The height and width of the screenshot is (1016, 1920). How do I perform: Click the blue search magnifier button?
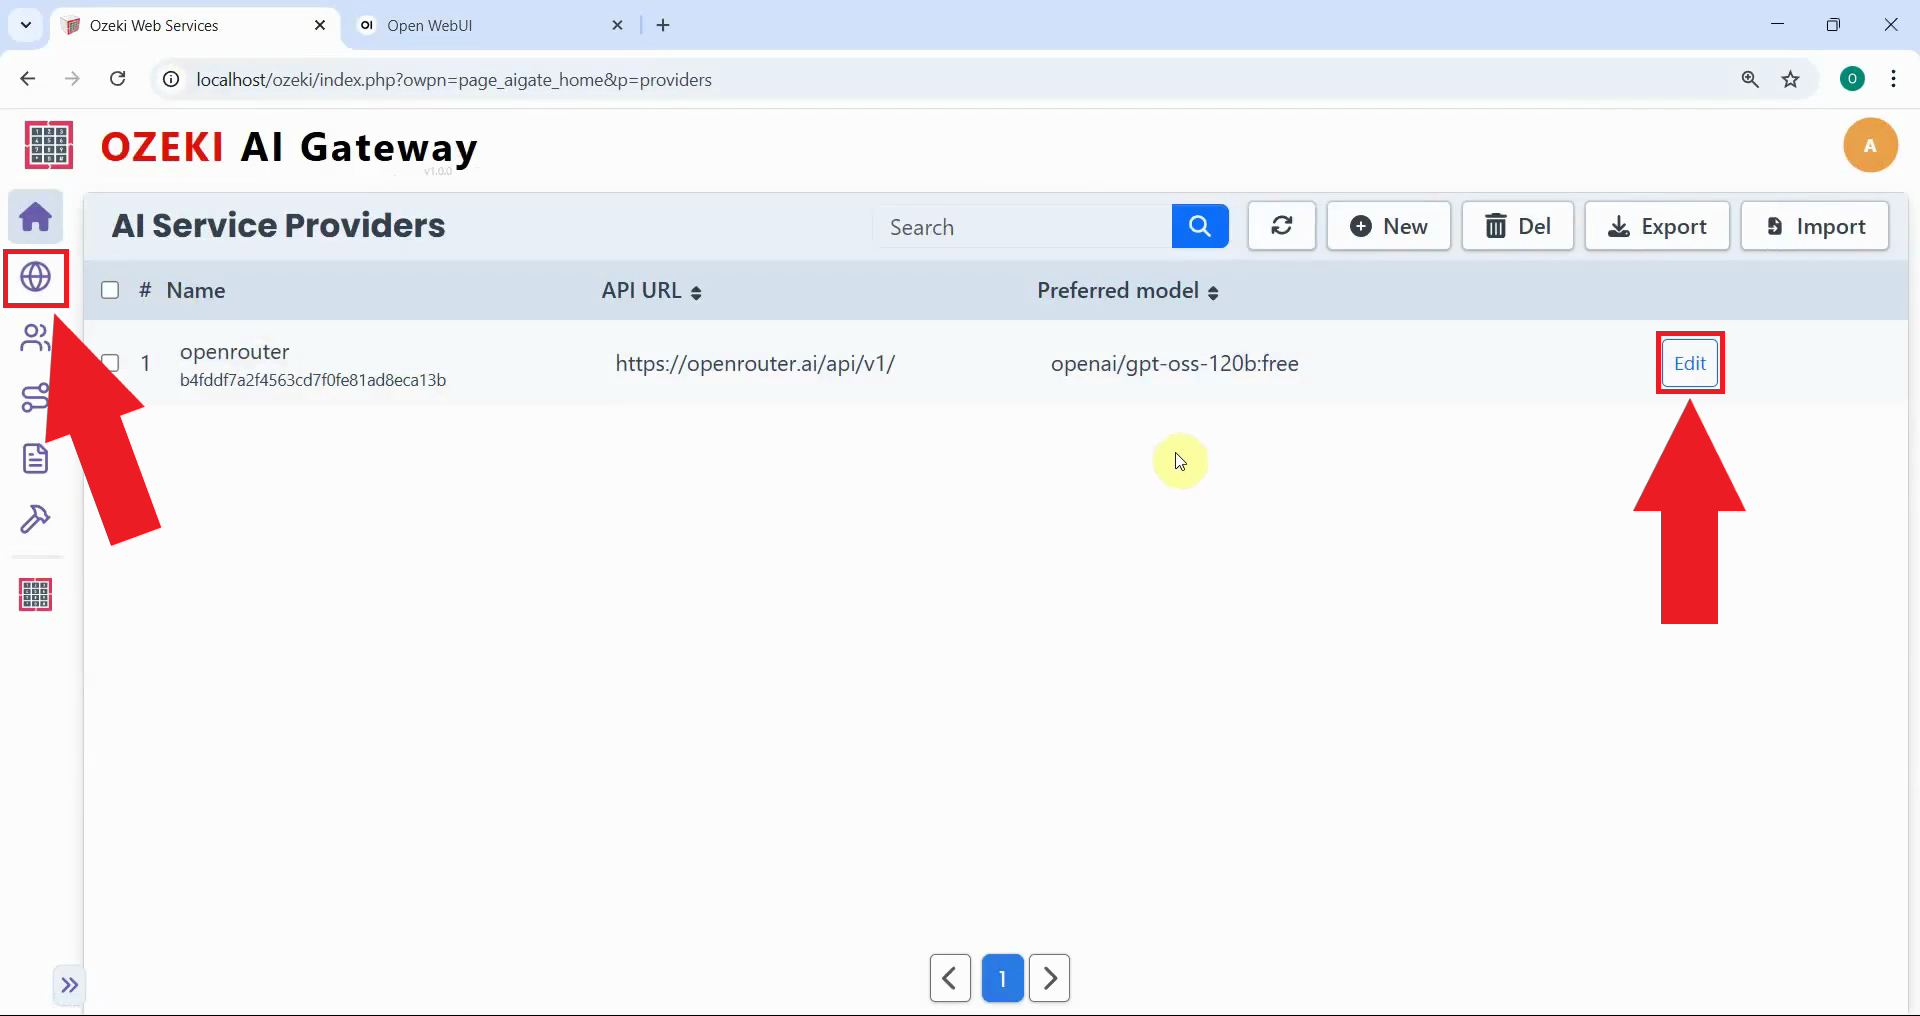click(x=1200, y=227)
